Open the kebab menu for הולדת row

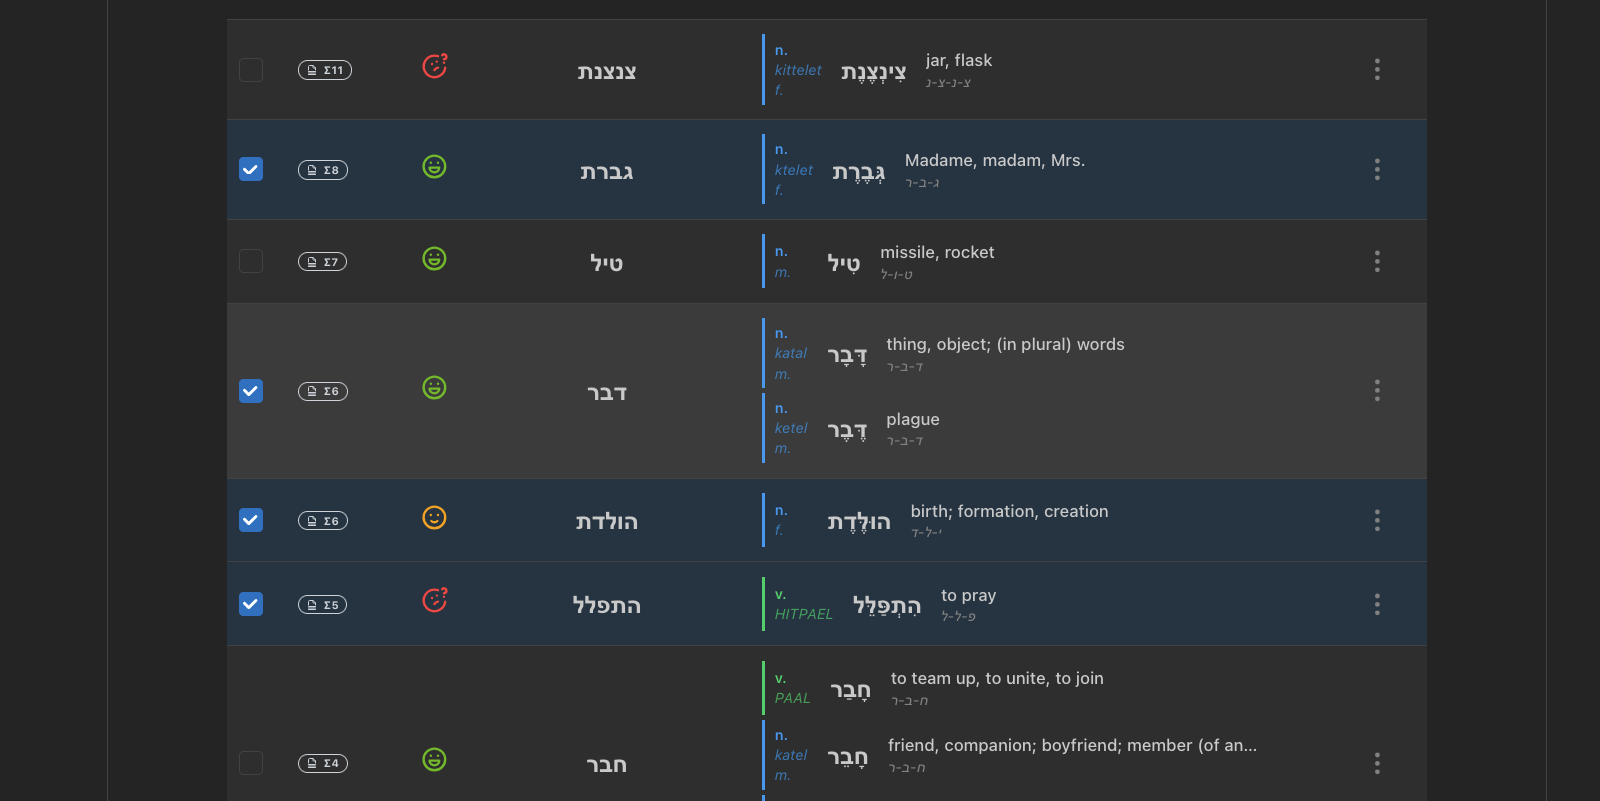coord(1377,520)
